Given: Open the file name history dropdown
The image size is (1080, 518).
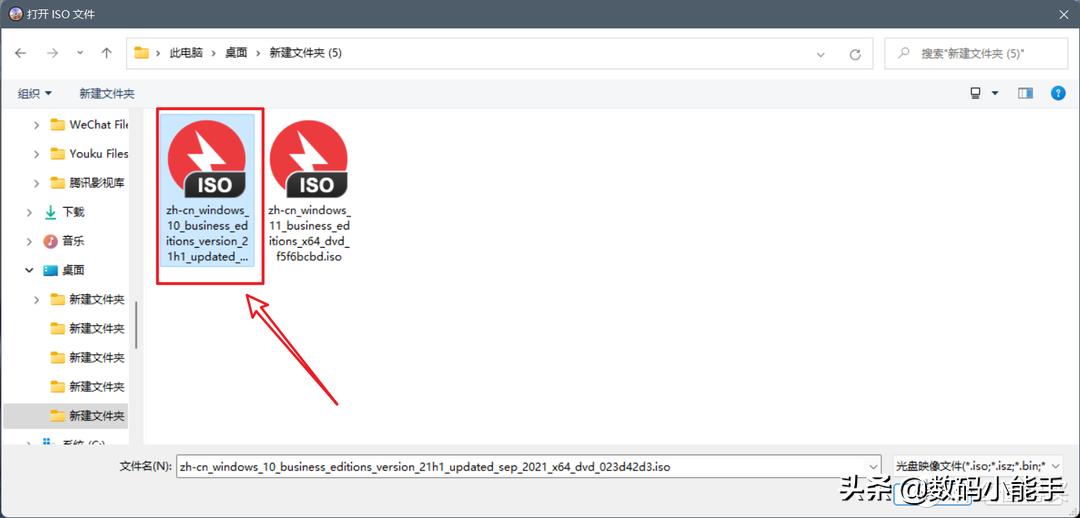Looking at the screenshot, I should point(874,466).
